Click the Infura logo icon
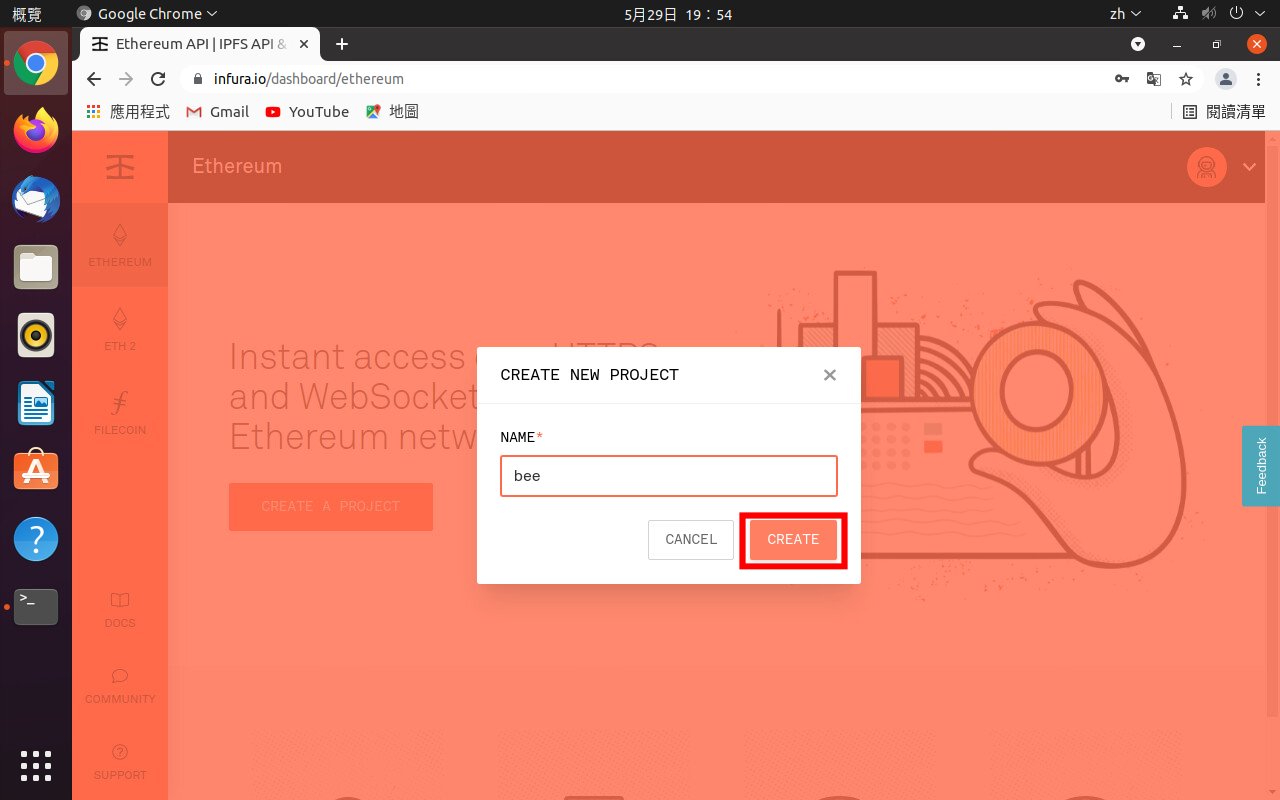1280x800 pixels. (120, 167)
